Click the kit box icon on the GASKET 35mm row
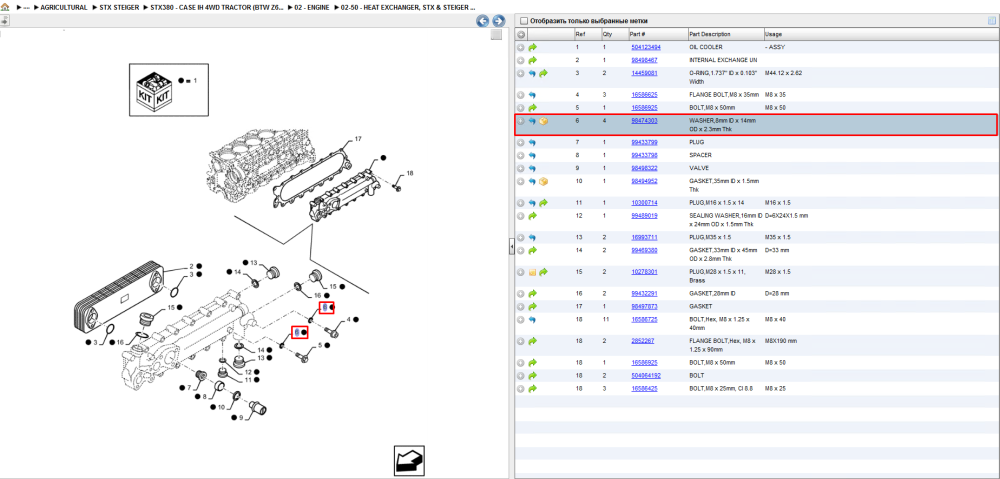Viewport: 1000px width, 479px height. tap(543, 181)
